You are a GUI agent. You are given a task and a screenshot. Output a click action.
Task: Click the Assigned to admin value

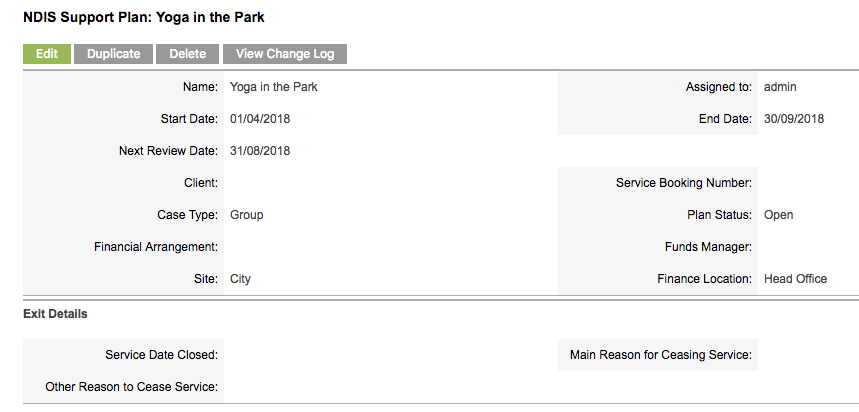tap(780, 87)
